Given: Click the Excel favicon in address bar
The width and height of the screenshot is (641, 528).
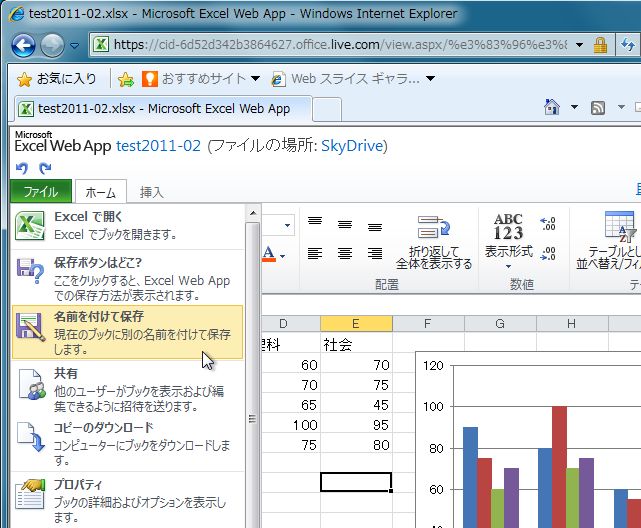Looking at the screenshot, I should (101, 45).
